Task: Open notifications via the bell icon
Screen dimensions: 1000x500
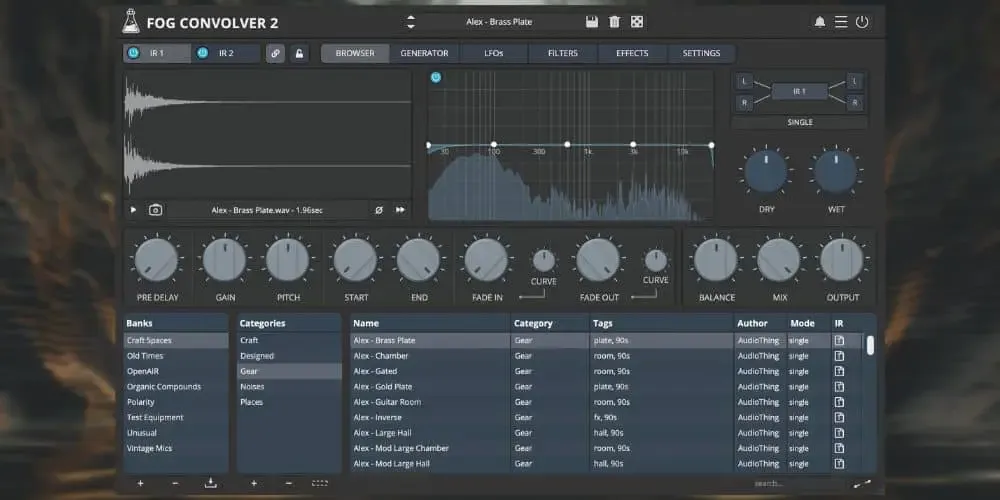Action: pos(820,22)
